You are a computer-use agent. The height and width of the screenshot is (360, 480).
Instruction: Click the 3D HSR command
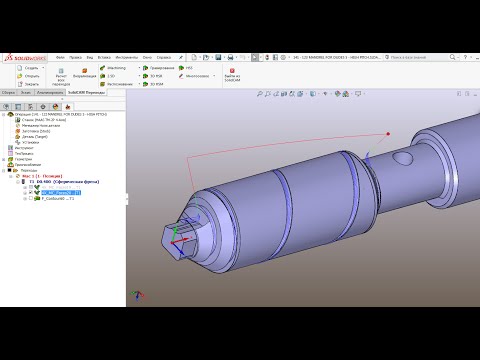coord(153,76)
